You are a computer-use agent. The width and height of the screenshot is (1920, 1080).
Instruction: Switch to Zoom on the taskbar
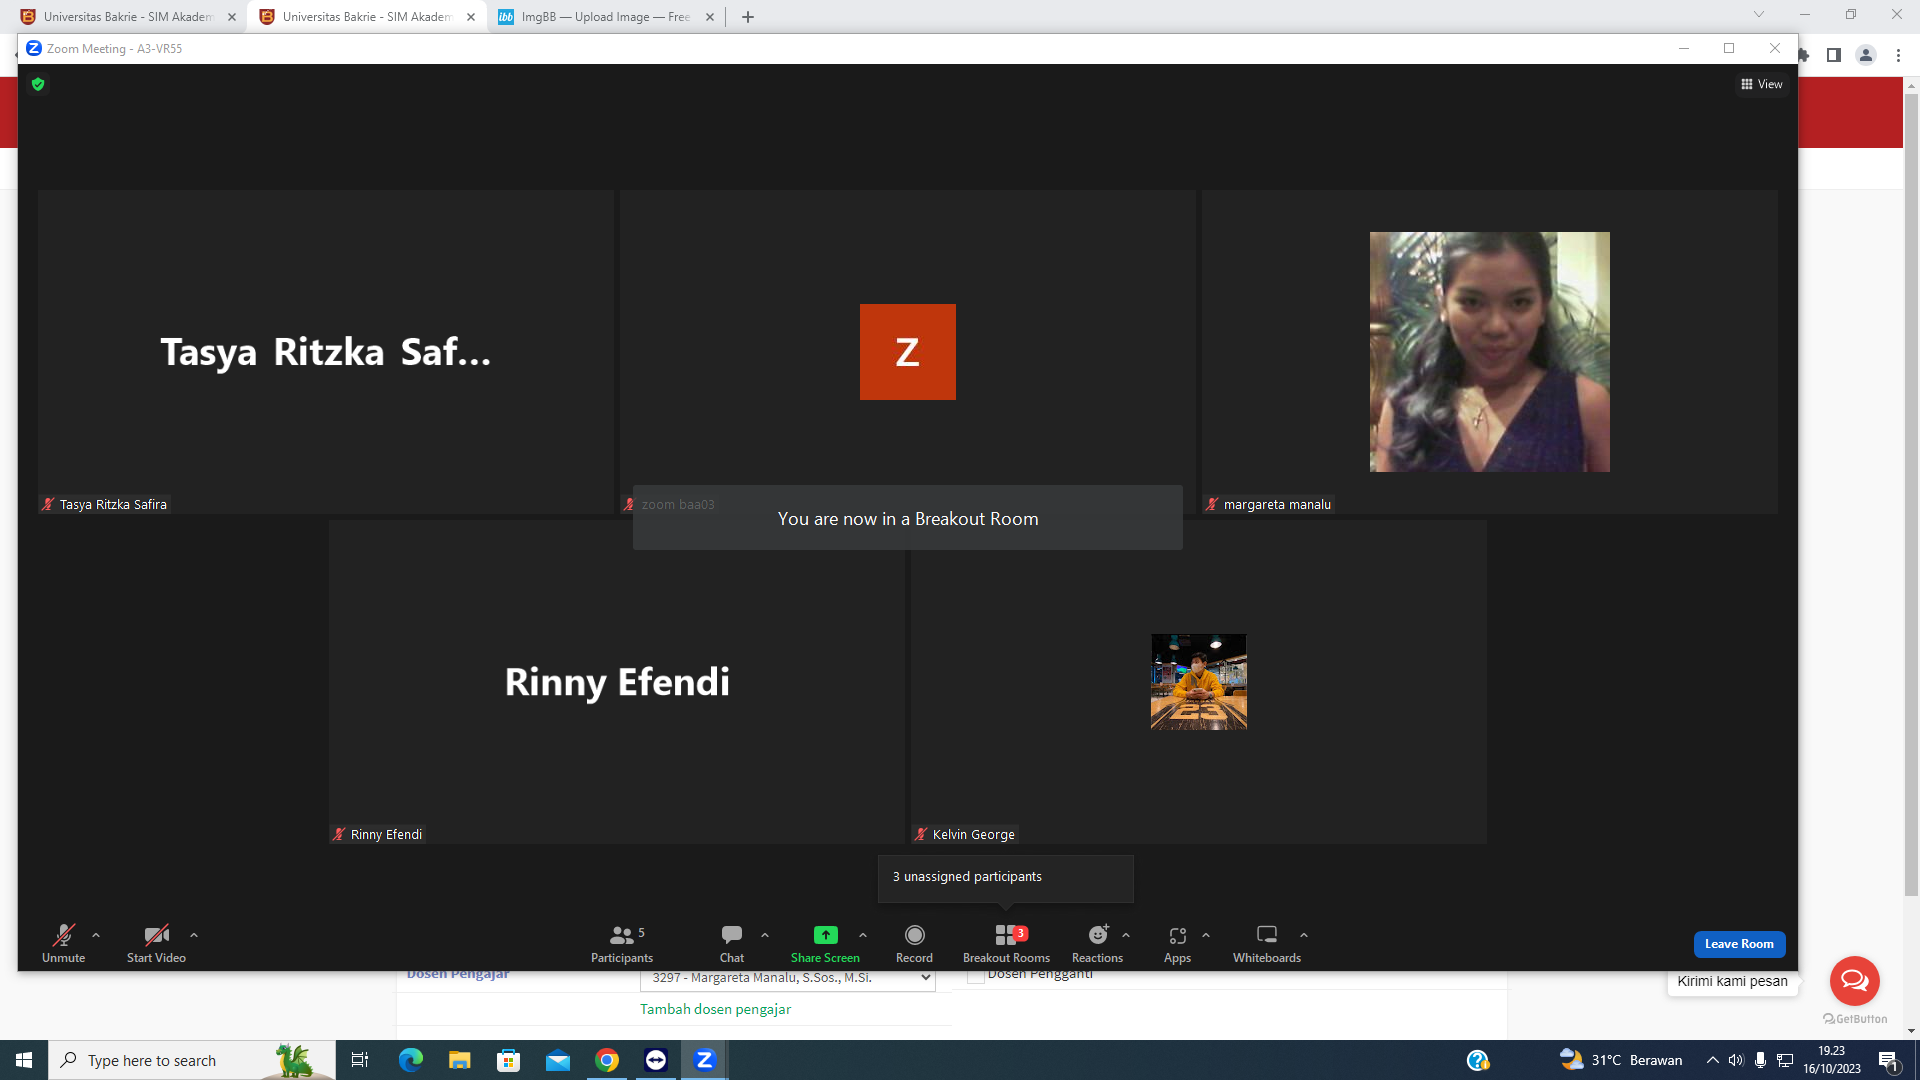pyautogui.click(x=705, y=1060)
